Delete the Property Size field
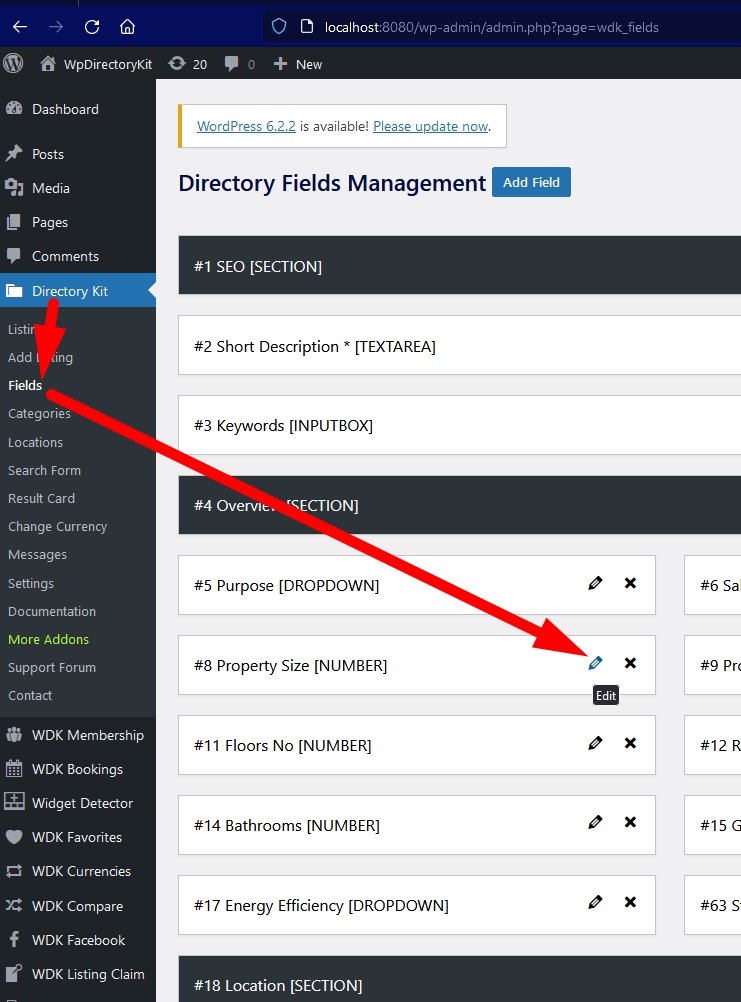 630,663
